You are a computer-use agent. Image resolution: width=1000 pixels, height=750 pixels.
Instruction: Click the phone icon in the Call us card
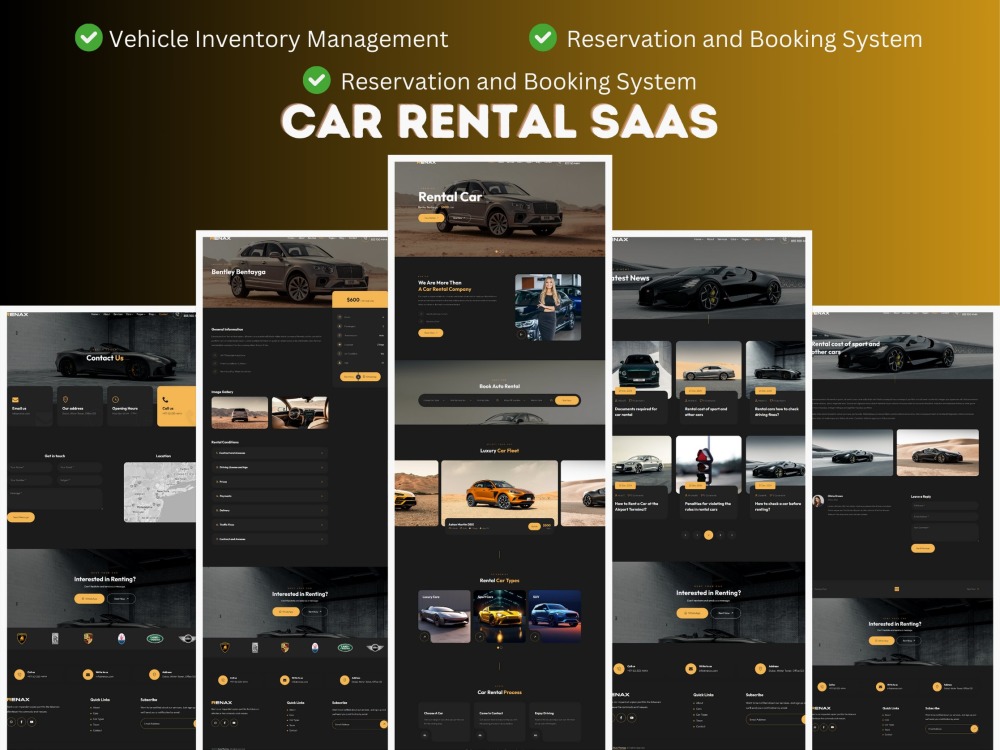165,399
